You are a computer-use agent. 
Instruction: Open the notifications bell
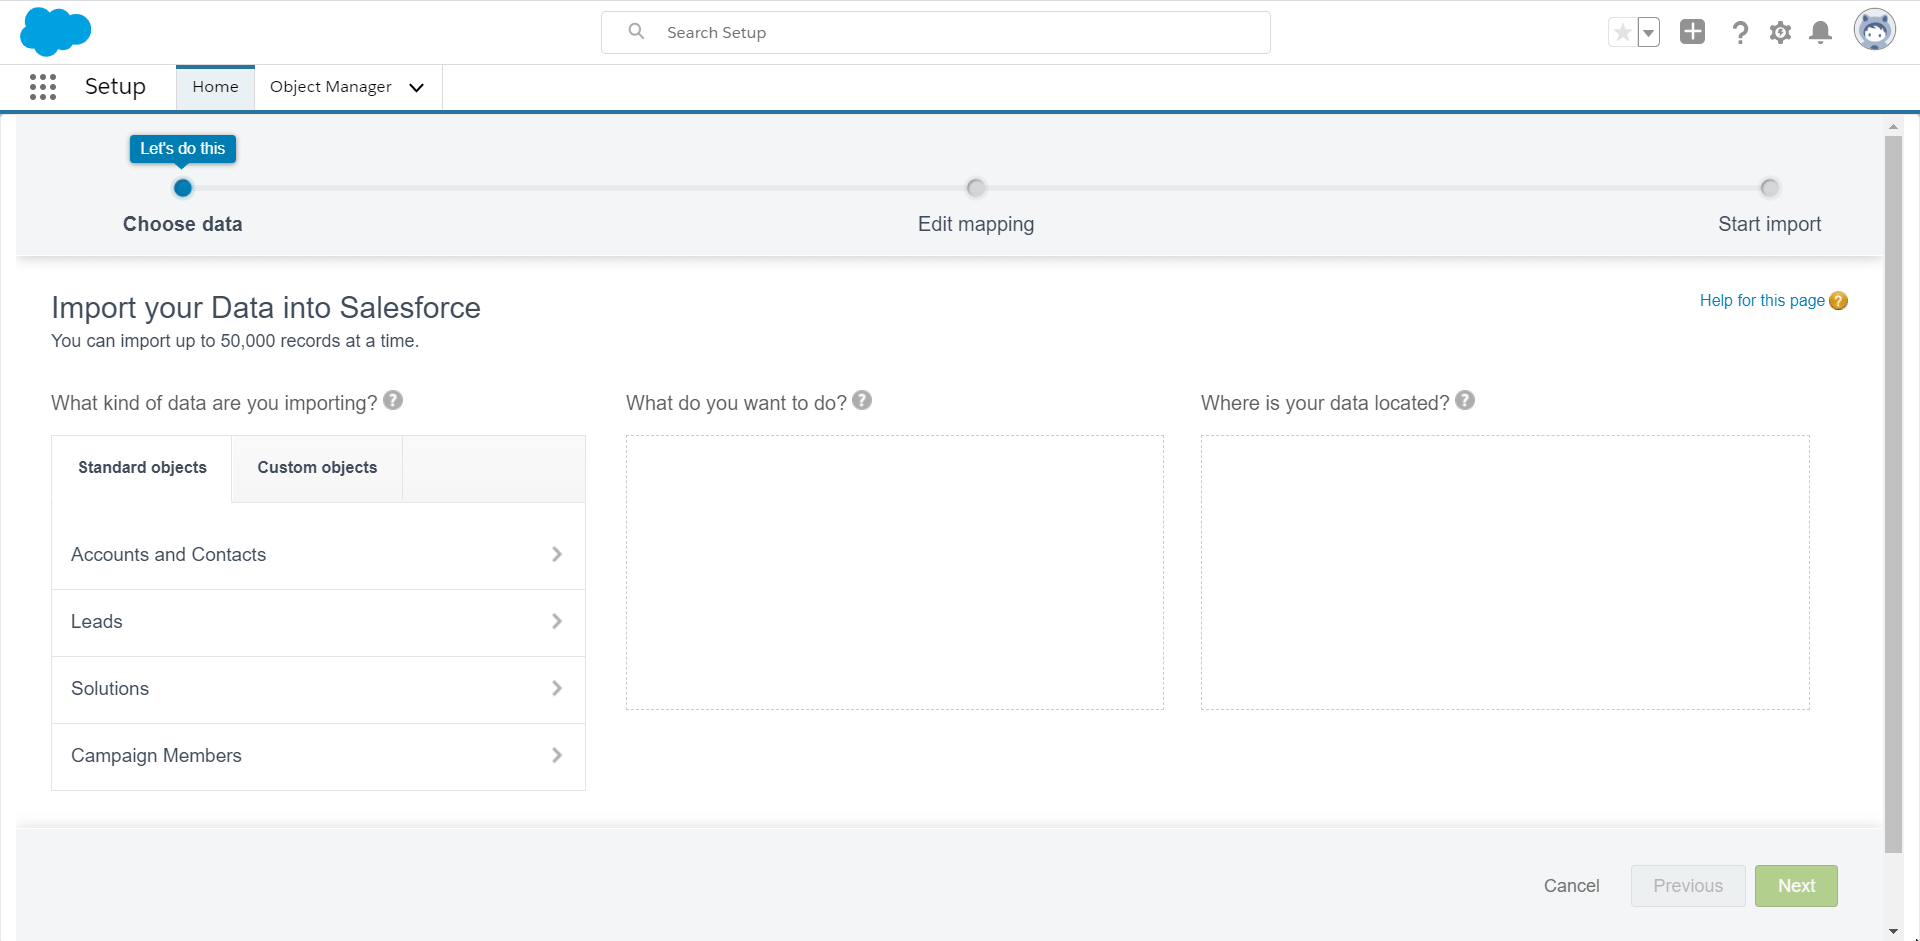pyautogui.click(x=1821, y=32)
